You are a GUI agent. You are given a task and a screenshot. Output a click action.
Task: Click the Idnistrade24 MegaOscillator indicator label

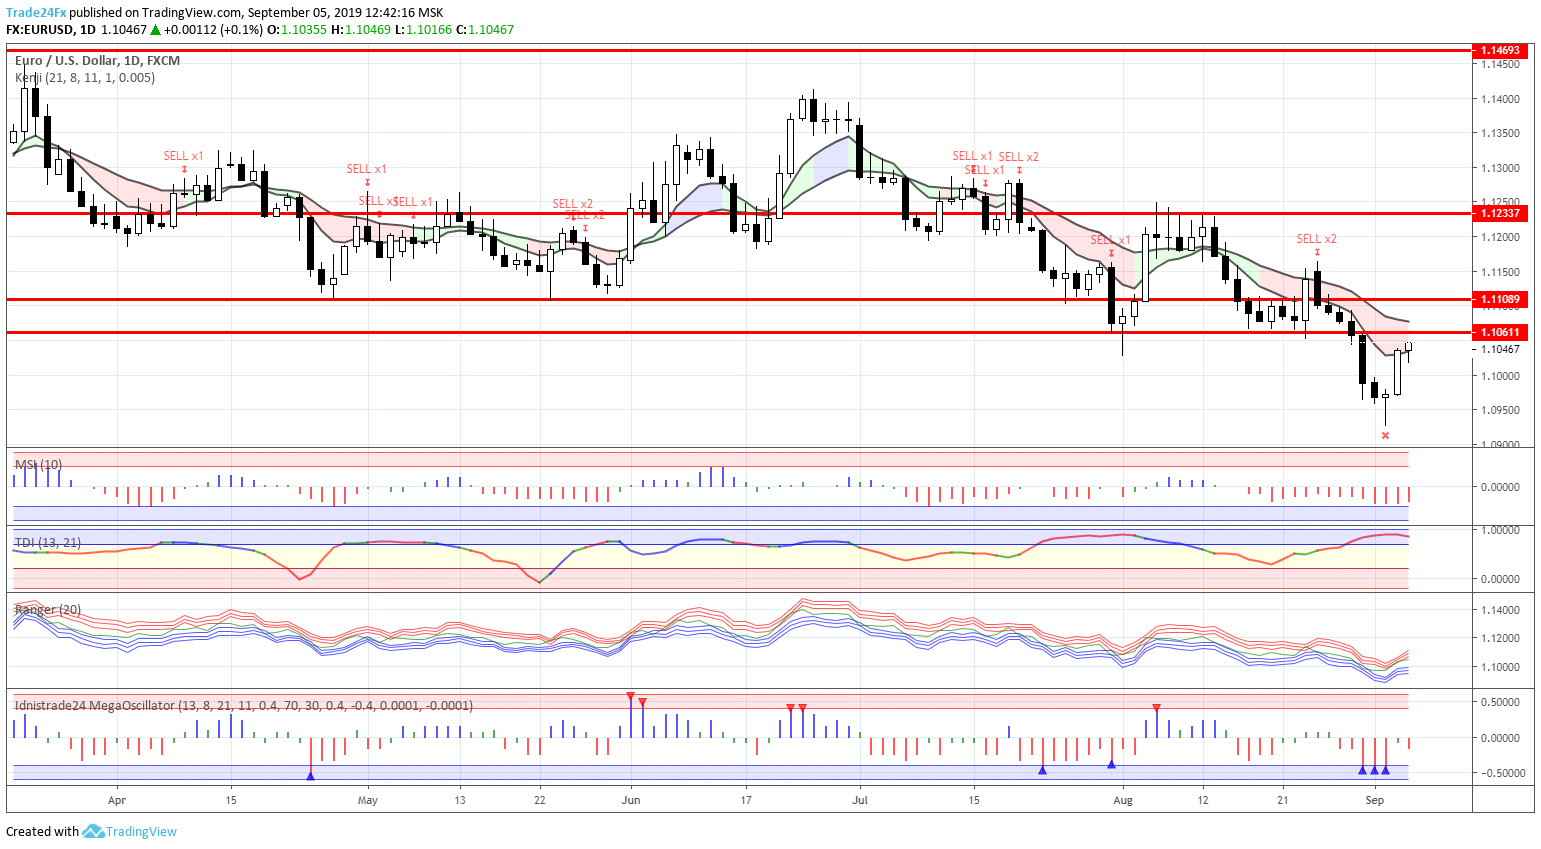pos(244,705)
